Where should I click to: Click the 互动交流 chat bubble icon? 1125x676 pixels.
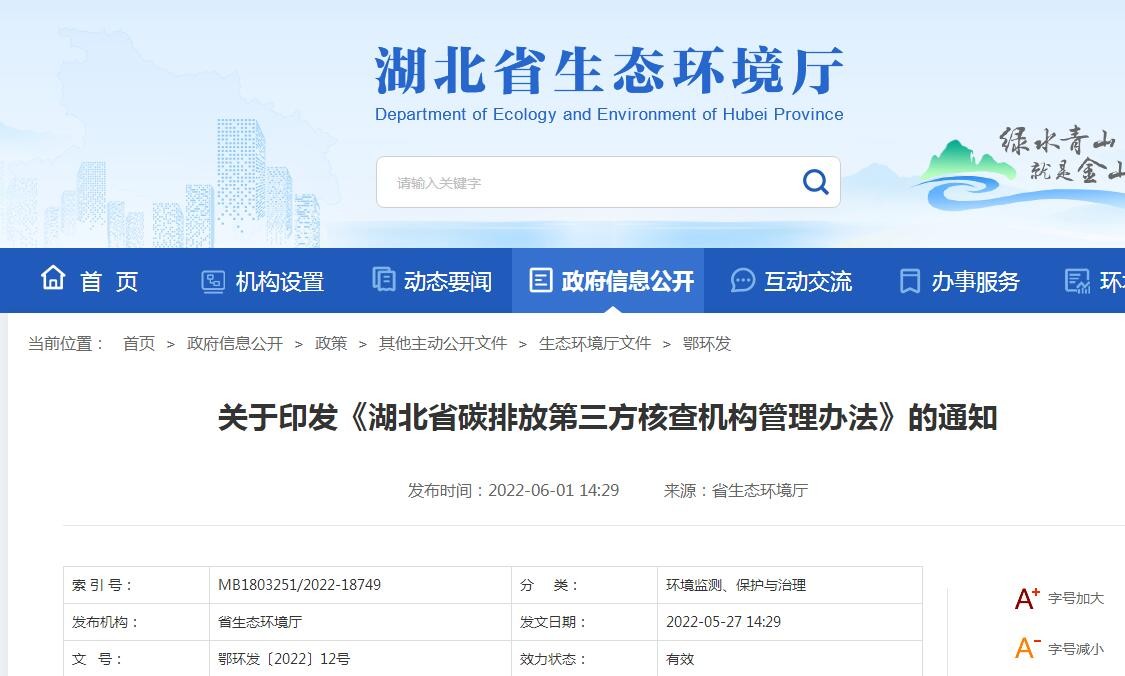coord(741,281)
